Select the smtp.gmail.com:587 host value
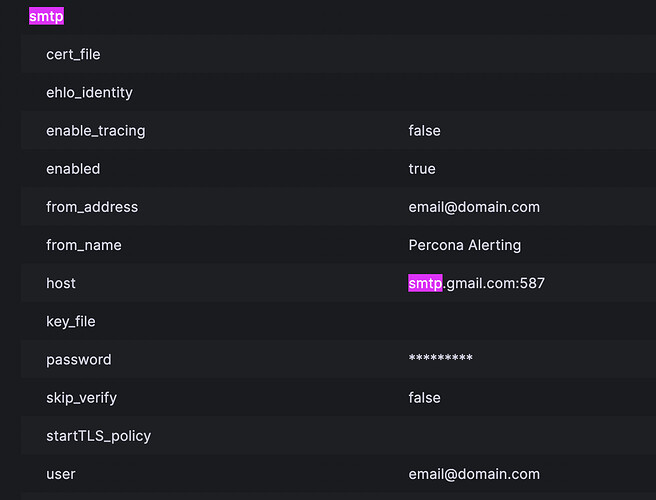656x500 pixels. [x=476, y=283]
